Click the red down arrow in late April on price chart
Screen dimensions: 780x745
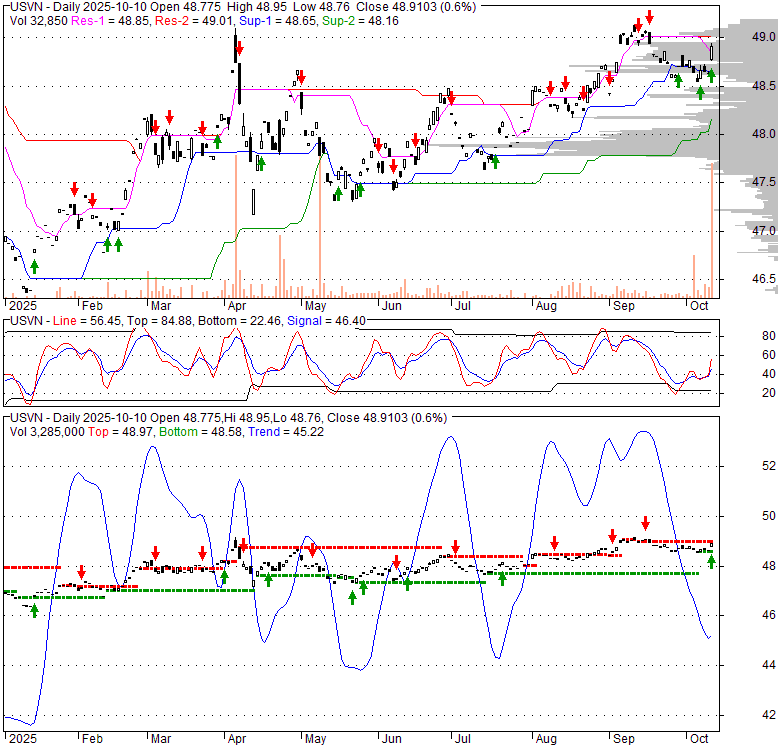(299, 76)
